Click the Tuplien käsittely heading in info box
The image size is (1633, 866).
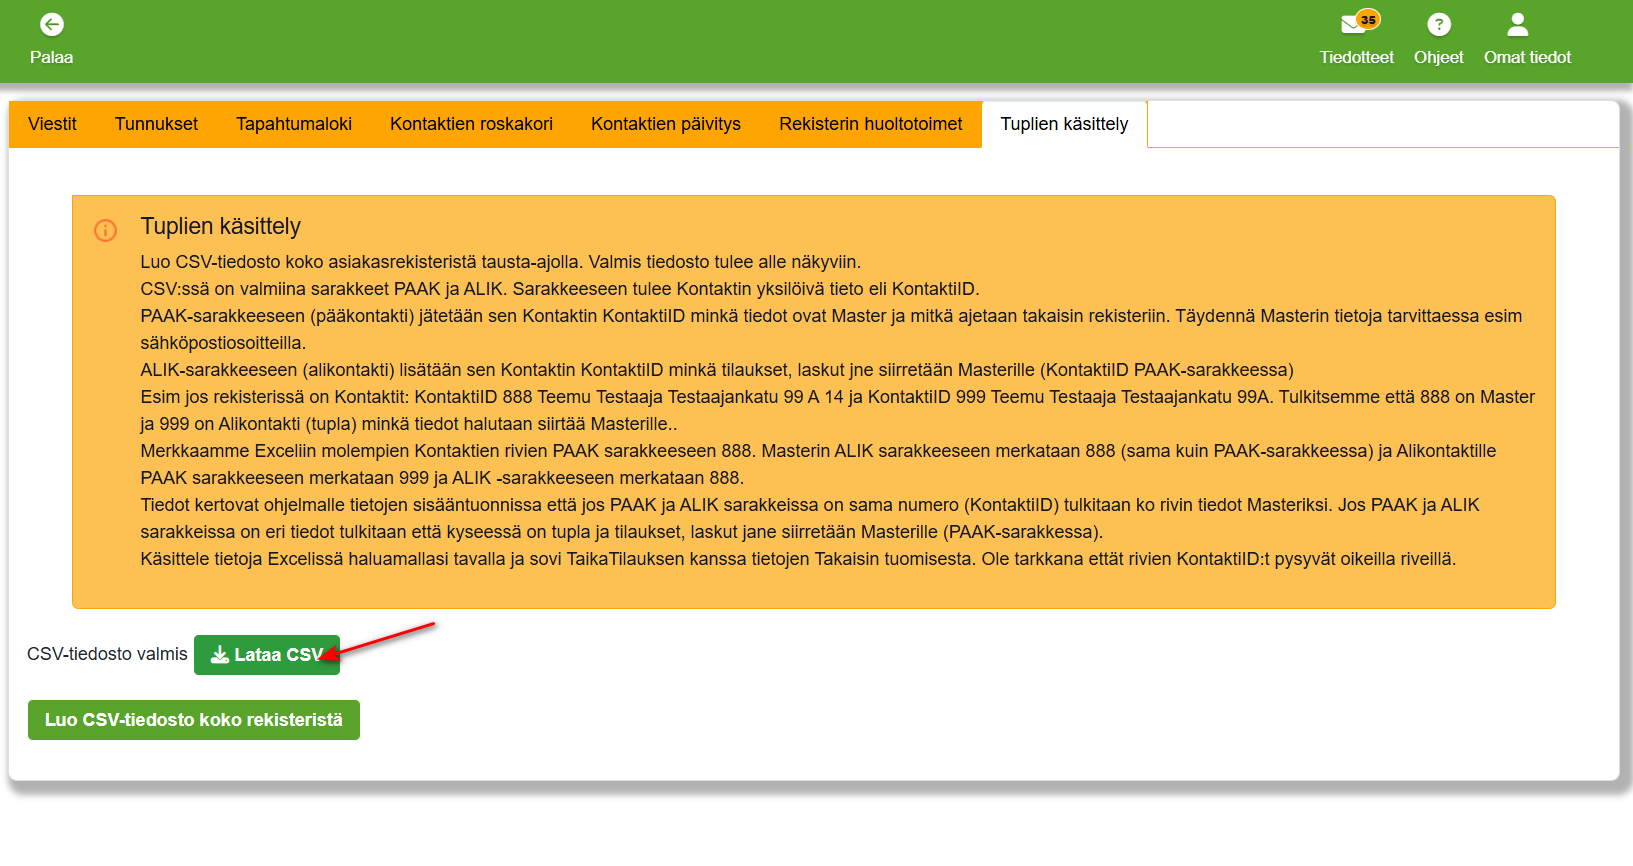[x=220, y=226]
